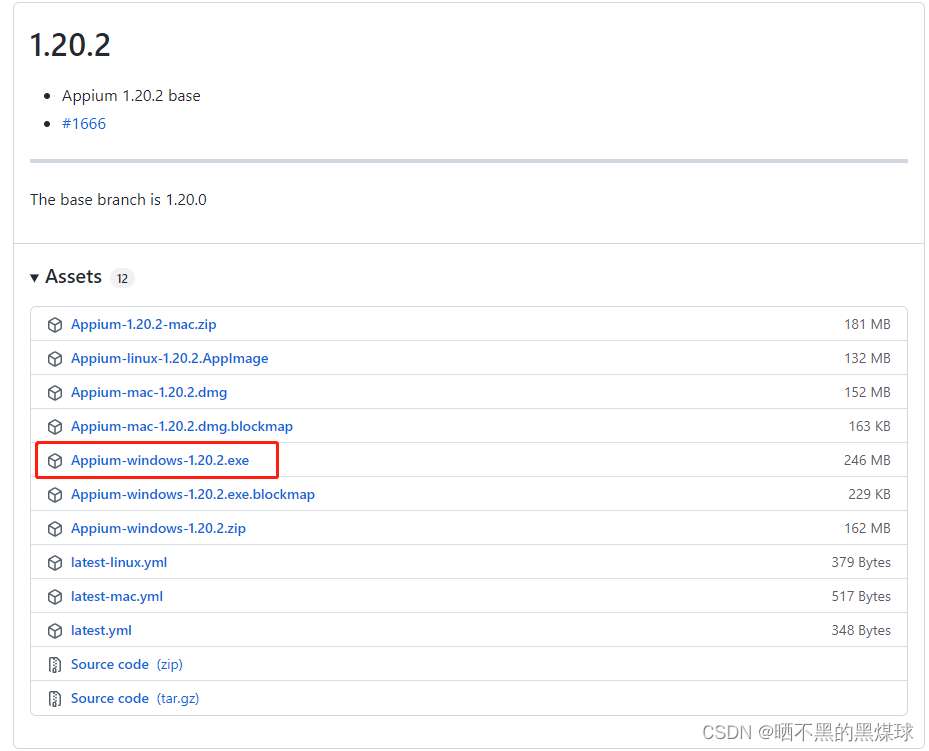Image resolution: width=929 pixels, height=751 pixels.
Task: Select the 132 MB size text
Action: click(x=867, y=358)
